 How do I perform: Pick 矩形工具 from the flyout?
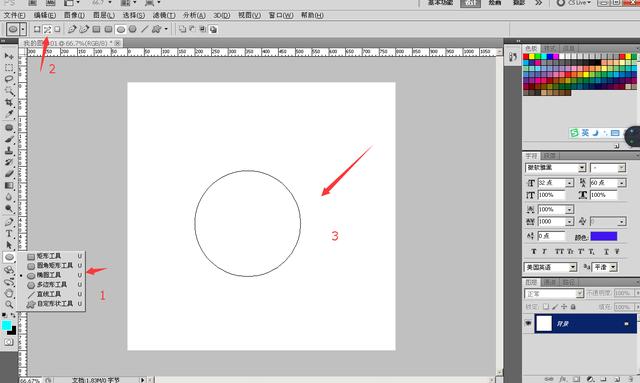(52, 256)
